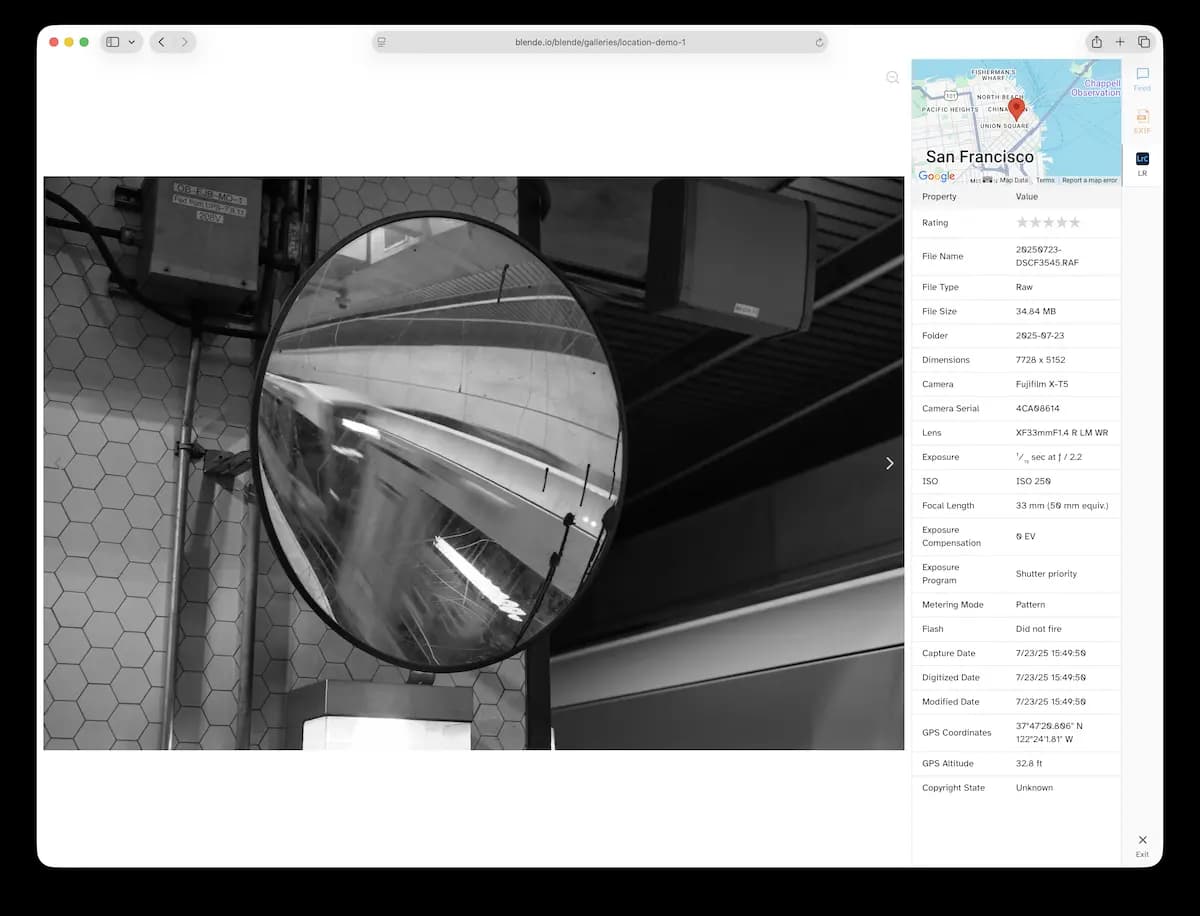1200x916 pixels.
Task: Open the map Terms link
Action: (x=1044, y=180)
